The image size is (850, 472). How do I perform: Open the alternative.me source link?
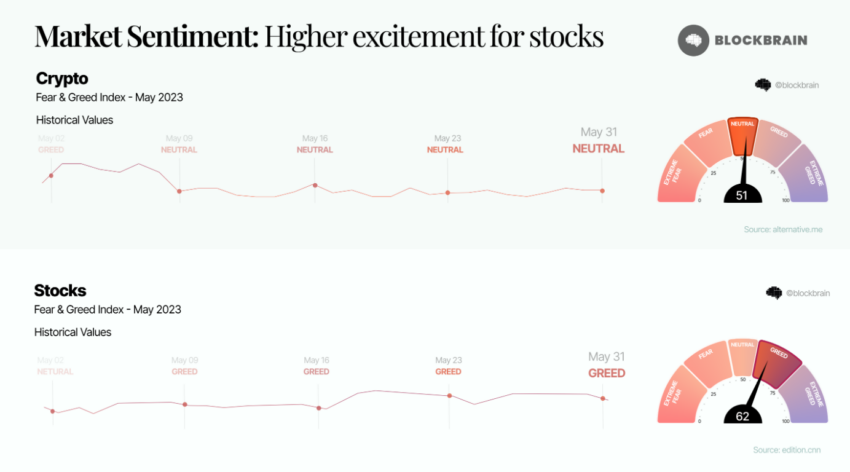(783, 230)
